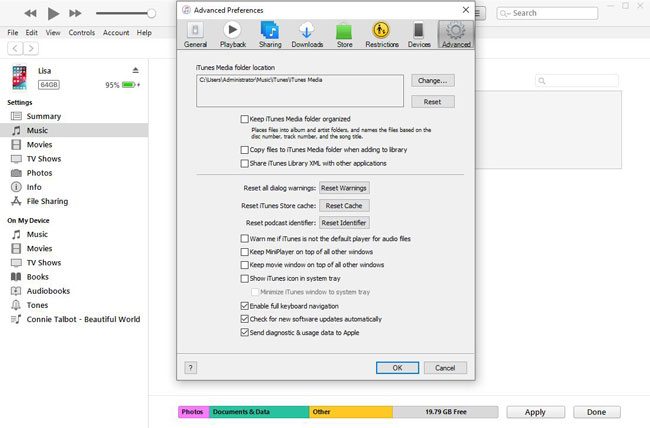Click the rewind previous track button
The height and width of the screenshot is (428, 650).
(x=30, y=13)
